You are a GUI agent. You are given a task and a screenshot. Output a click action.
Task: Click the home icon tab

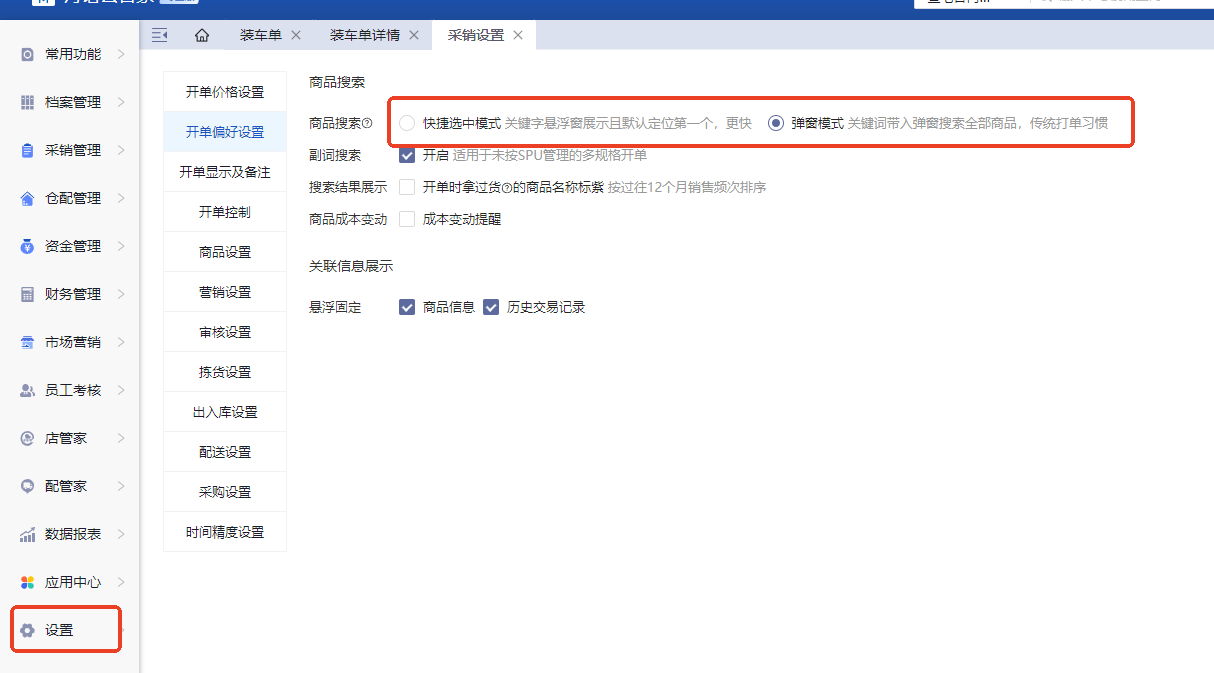202,35
